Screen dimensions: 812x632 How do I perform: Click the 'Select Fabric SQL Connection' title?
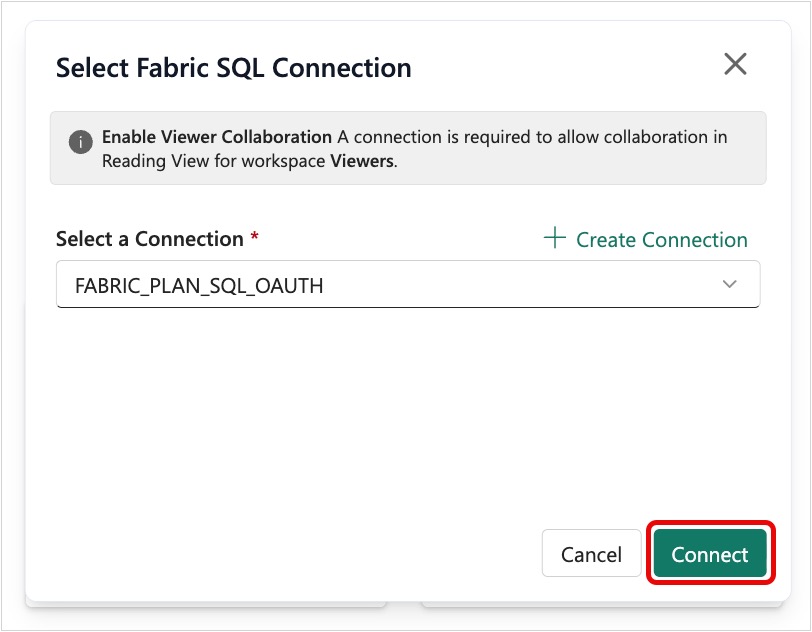234,68
